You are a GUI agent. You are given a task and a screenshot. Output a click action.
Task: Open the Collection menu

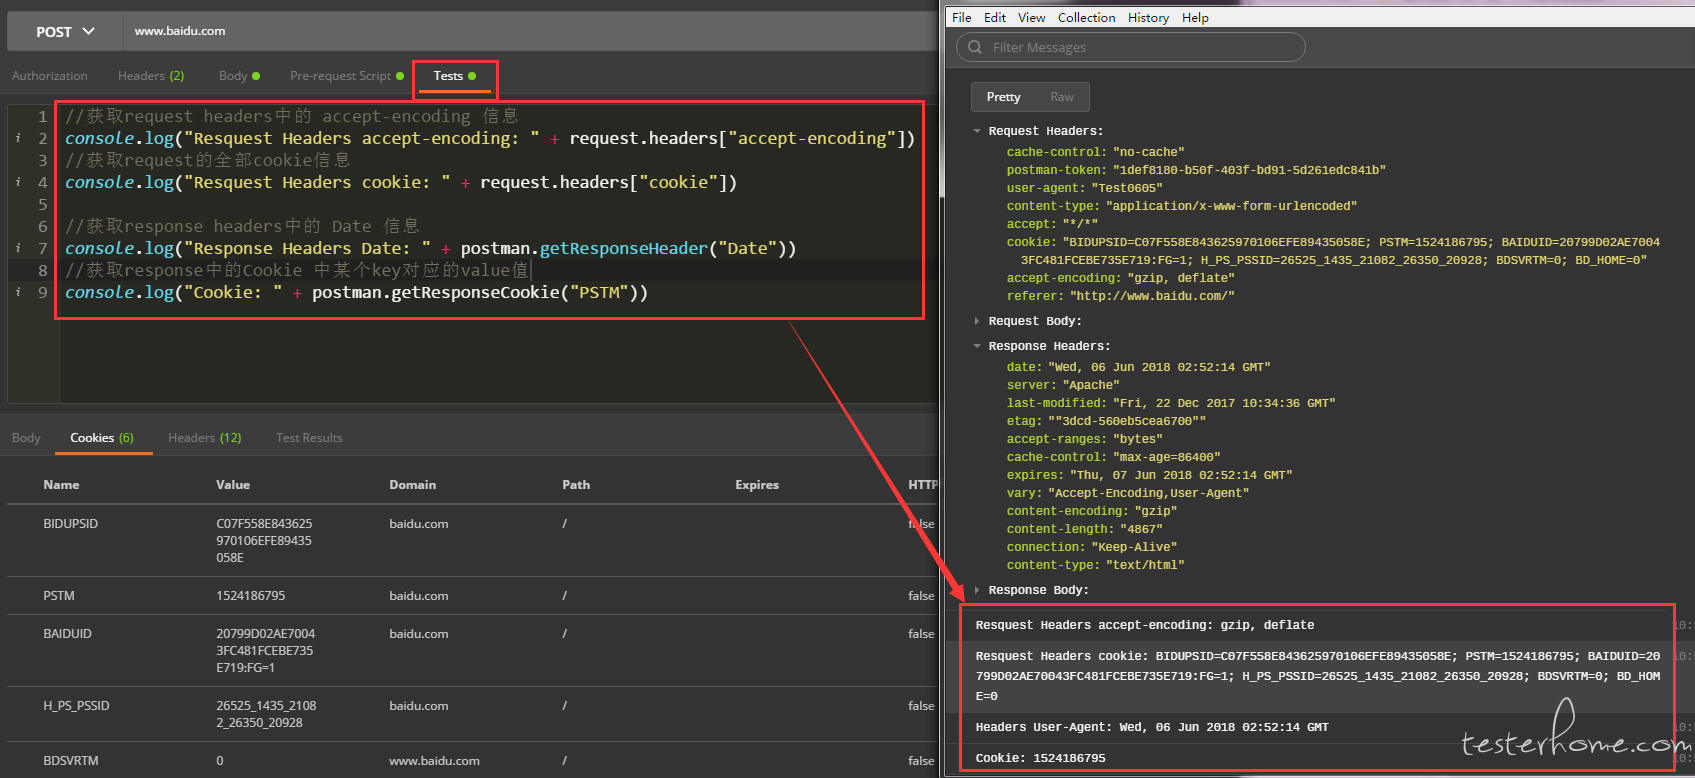1086,18
